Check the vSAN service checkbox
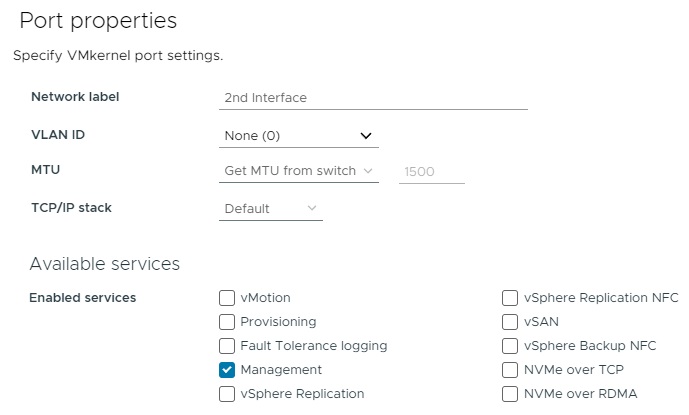This screenshot has height=415, width=689. click(x=510, y=322)
